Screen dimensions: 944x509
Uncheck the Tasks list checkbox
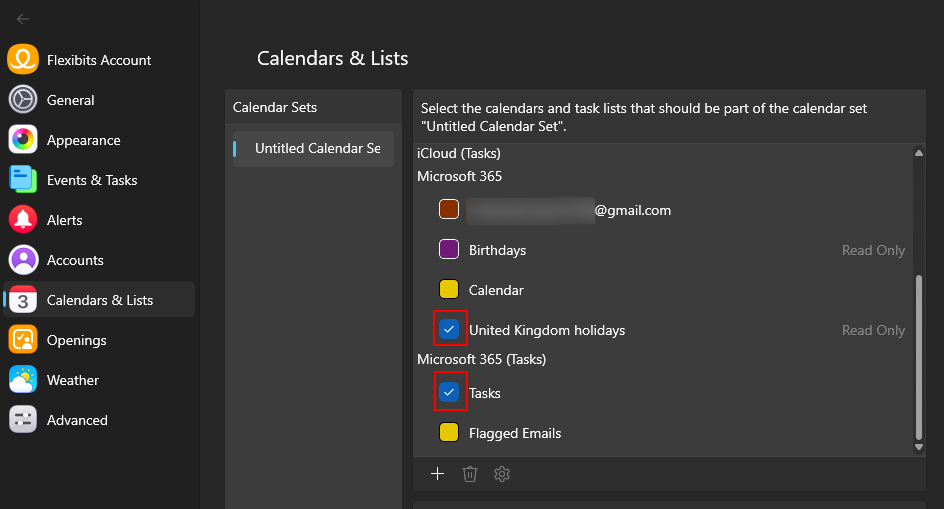coord(449,393)
